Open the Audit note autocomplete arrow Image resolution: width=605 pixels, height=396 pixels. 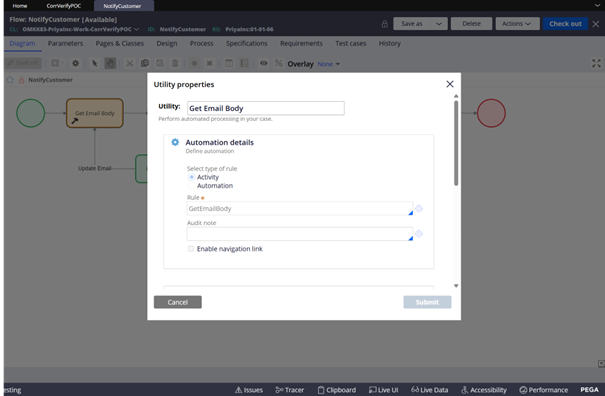411,238
